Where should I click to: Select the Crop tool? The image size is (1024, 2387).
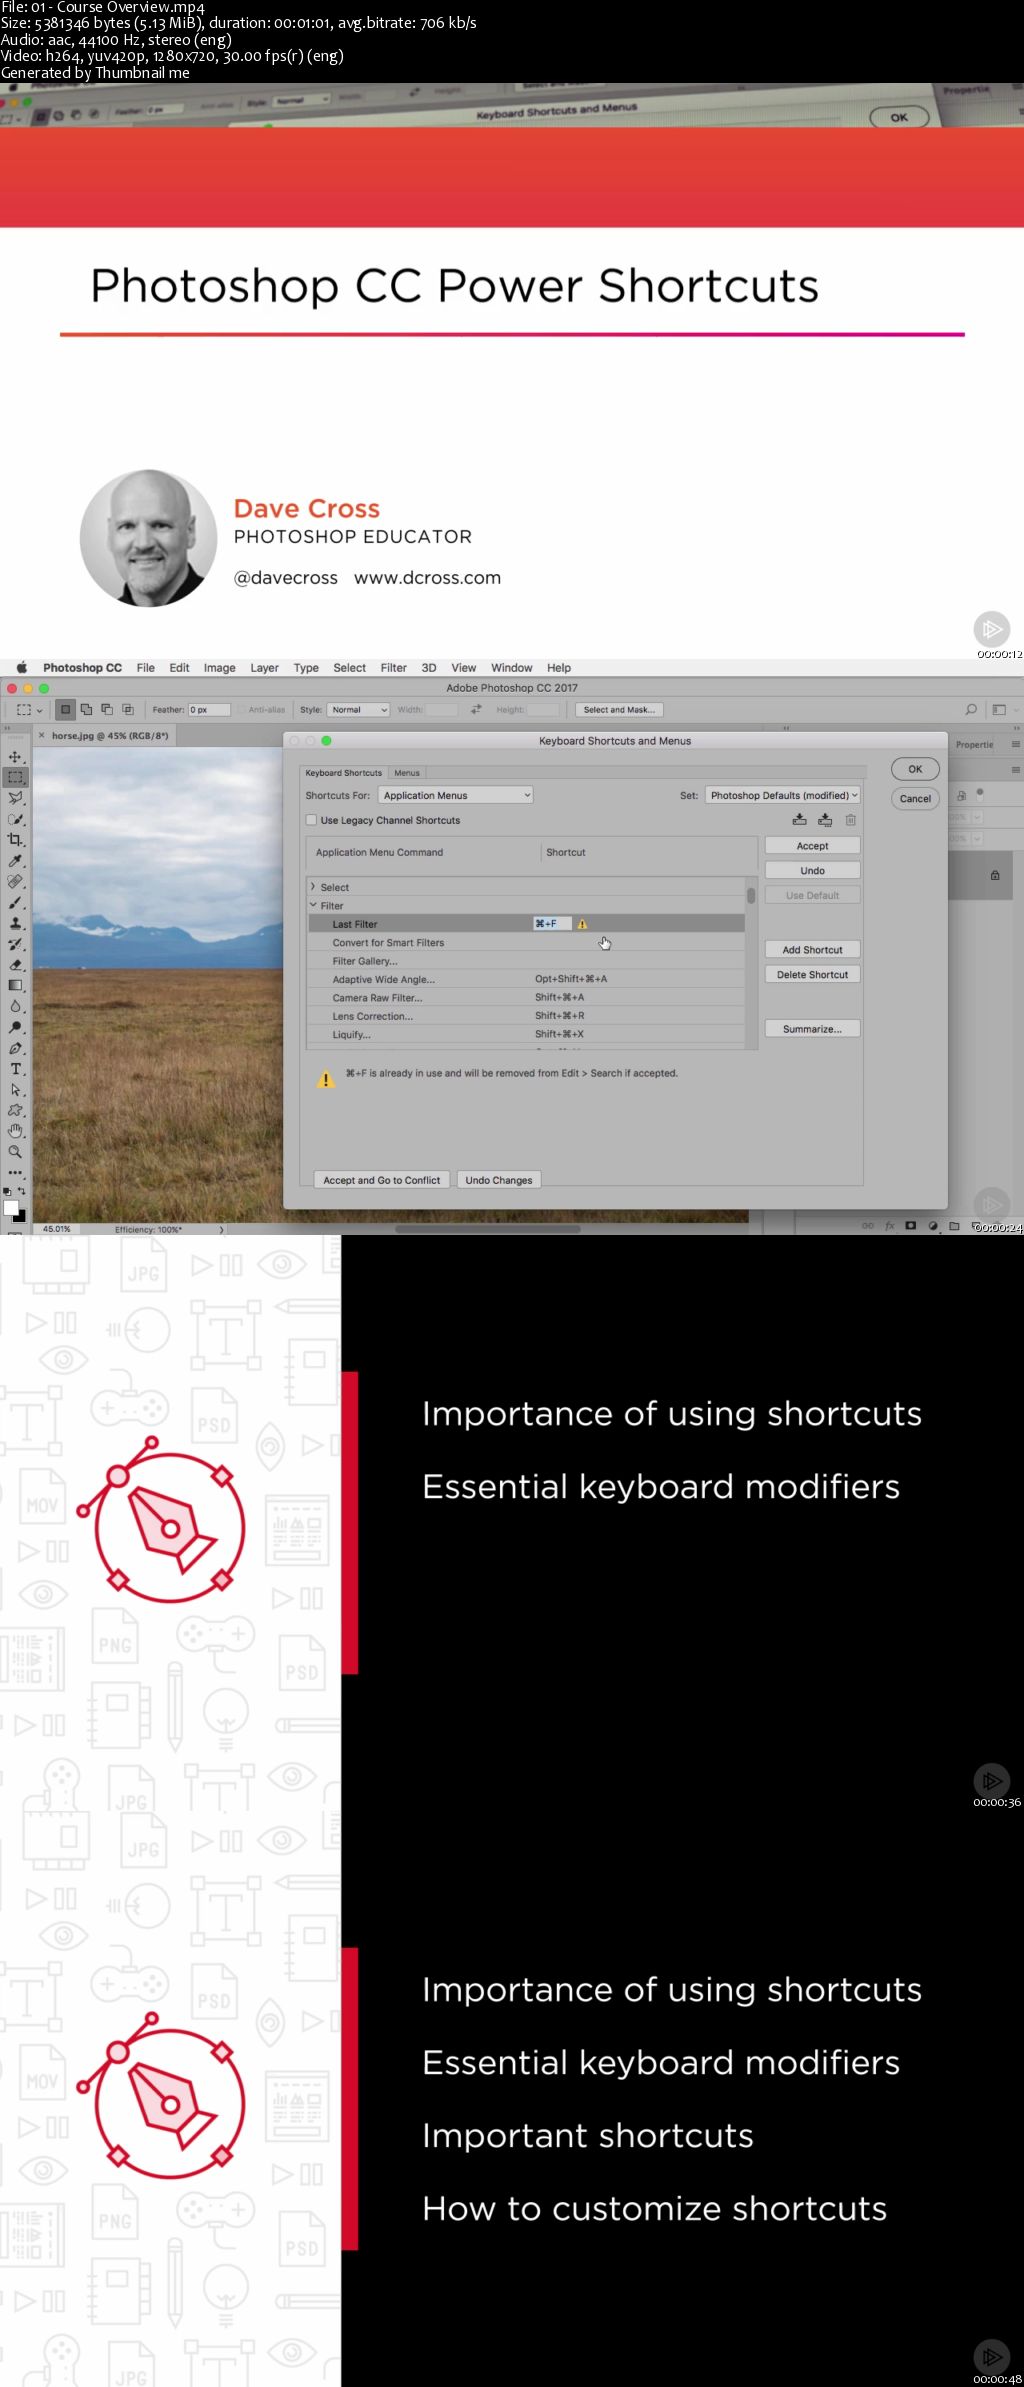tap(15, 840)
